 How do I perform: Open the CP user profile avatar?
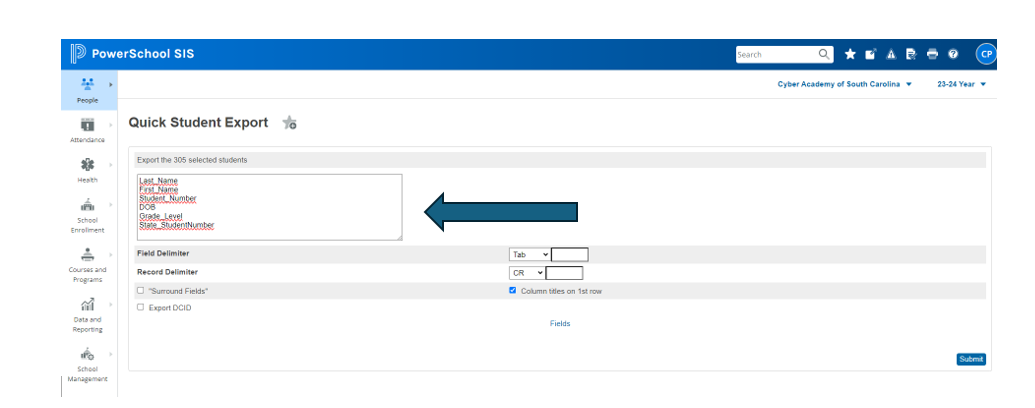(x=986, y=54)
